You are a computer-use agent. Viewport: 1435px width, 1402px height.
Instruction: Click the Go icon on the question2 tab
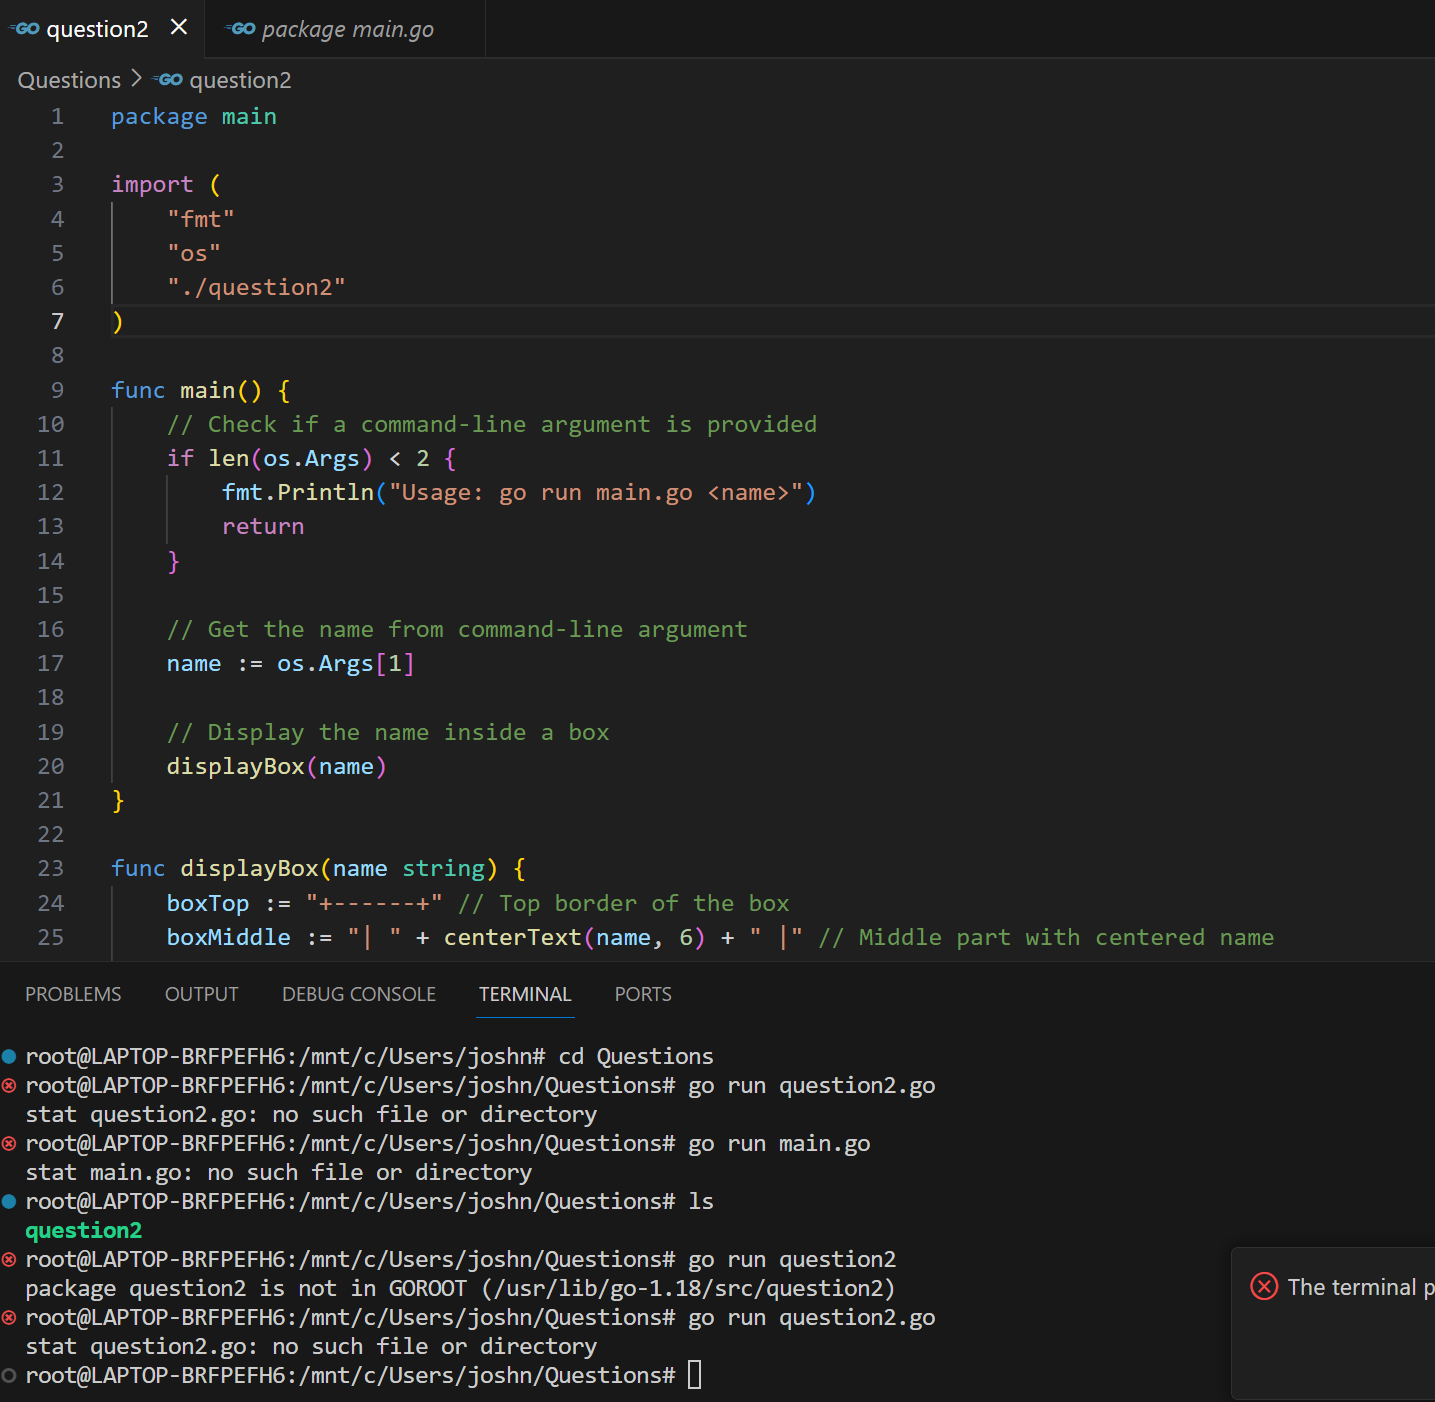coord(22,28)
